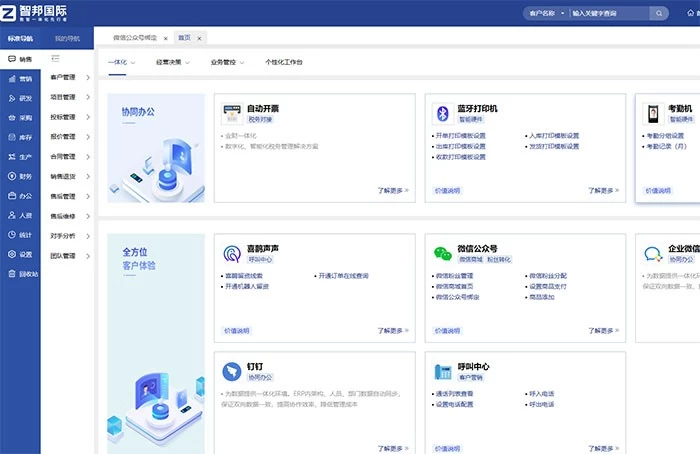Expand the 一体化 dropdown menu
The height and width of the screenshot is (454, 700).
(x=121, y=62)
